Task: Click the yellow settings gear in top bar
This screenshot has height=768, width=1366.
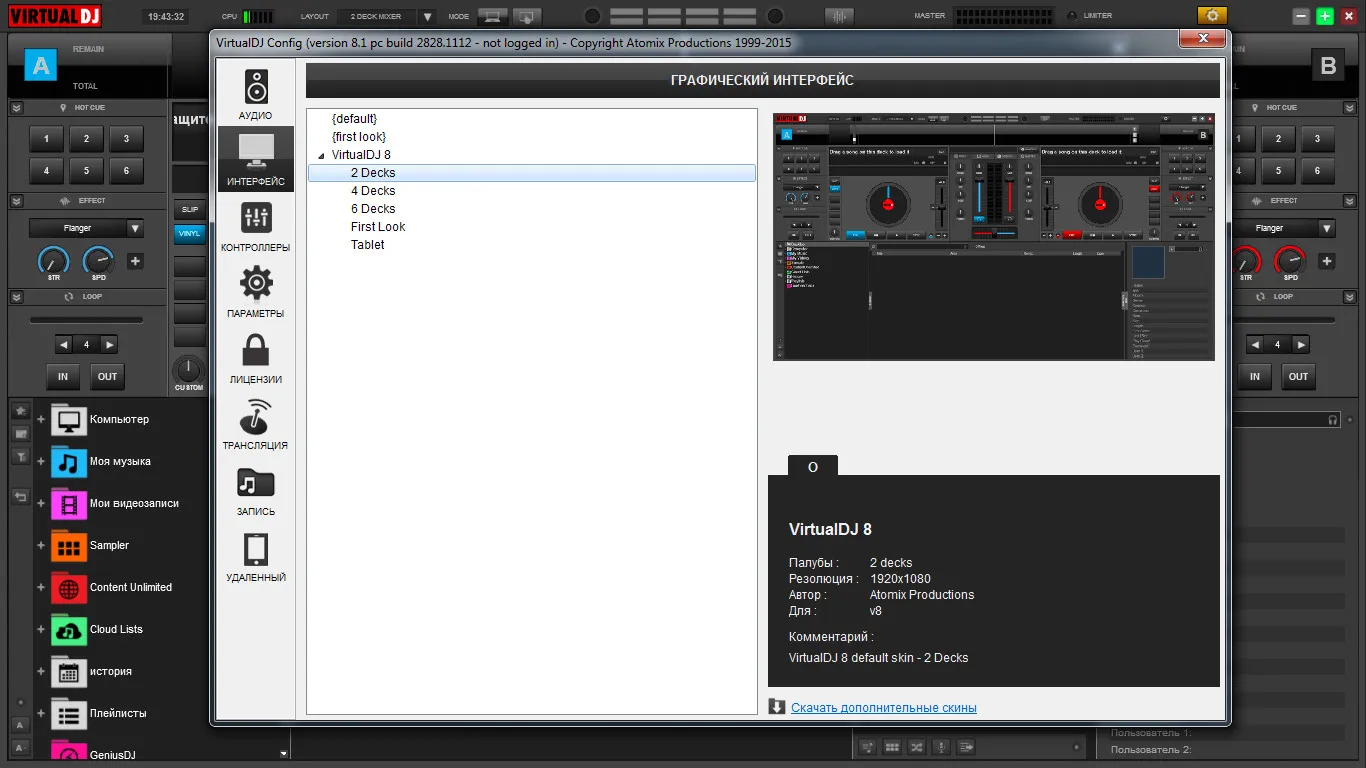Action: click(1212, 16)
